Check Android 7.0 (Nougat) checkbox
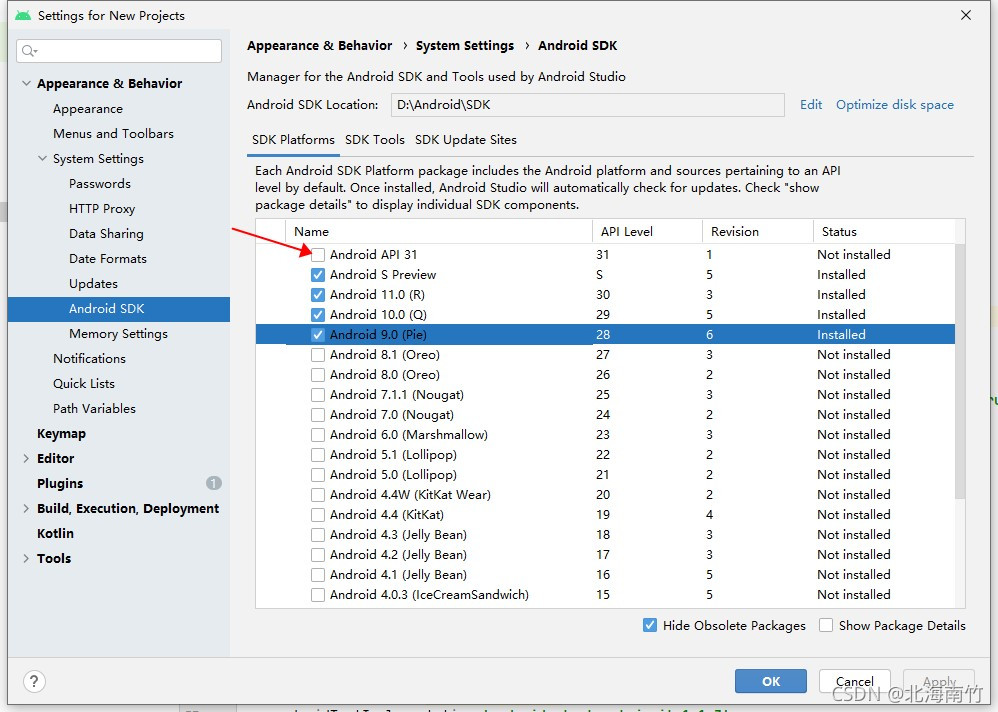 (318, 415)
